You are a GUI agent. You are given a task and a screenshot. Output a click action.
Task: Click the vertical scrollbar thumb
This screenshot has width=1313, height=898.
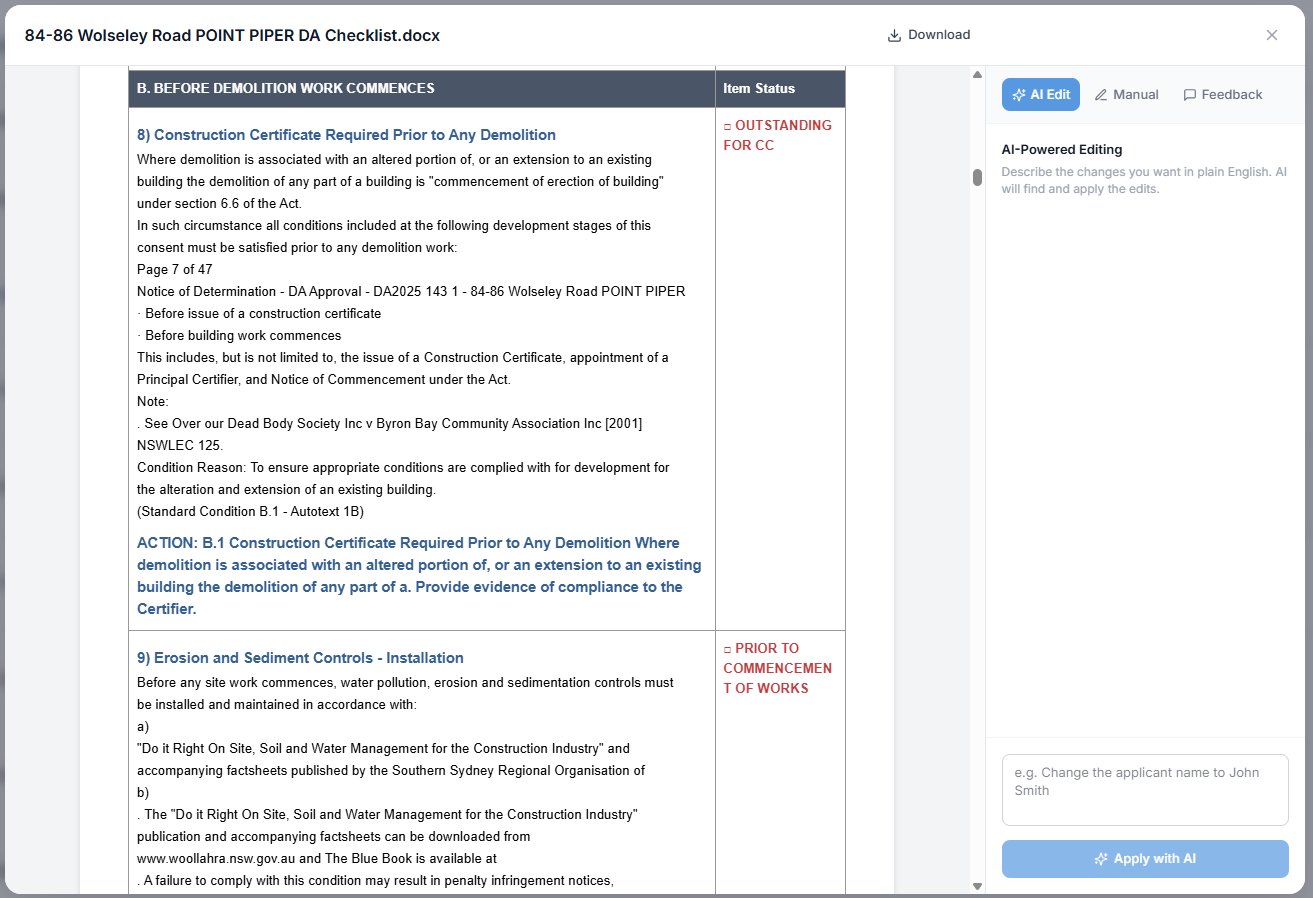(x=977, y=177)
